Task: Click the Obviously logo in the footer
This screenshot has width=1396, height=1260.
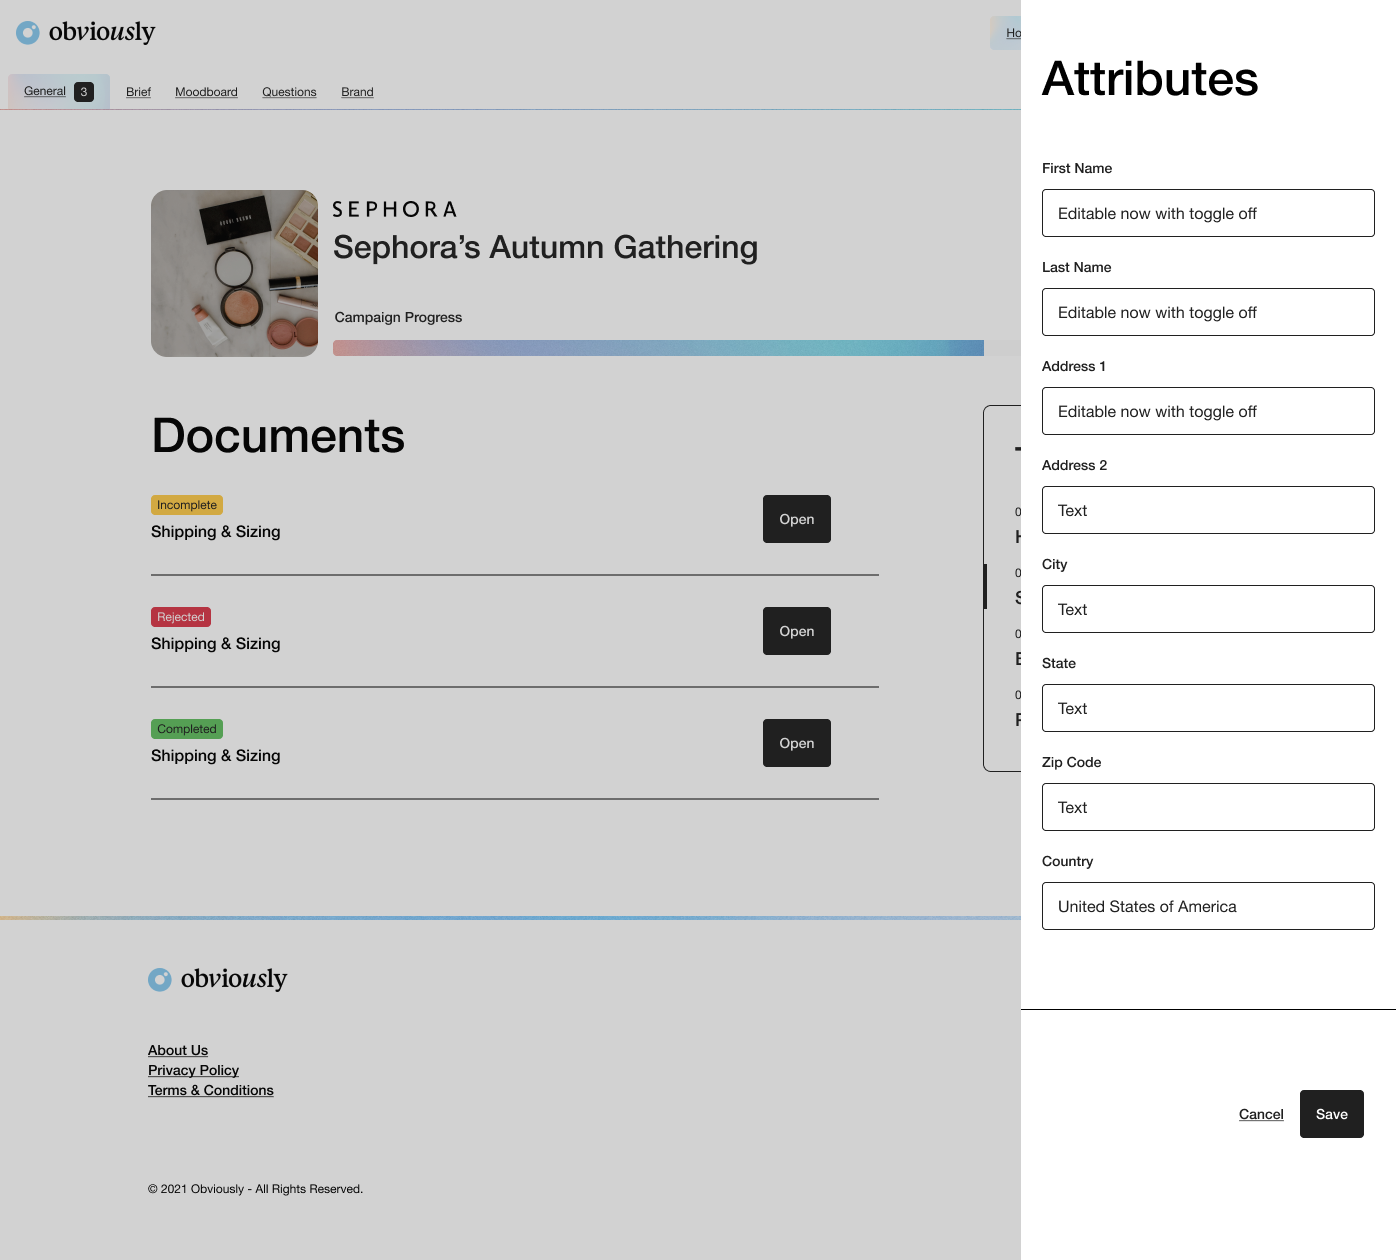Action: 218,979
